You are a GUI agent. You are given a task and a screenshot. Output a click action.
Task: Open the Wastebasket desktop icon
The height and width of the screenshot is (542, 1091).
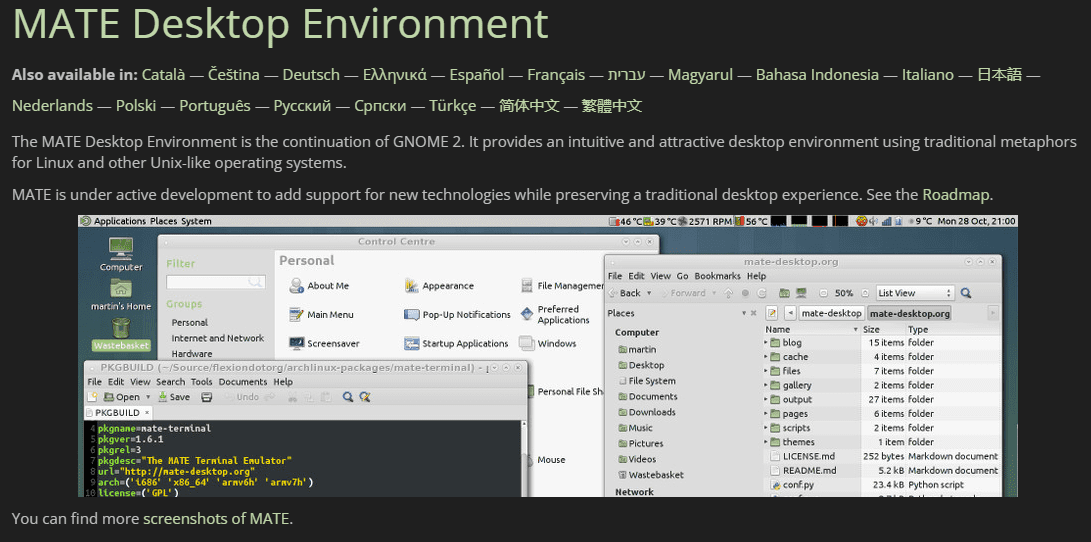(x=121, y=328)
